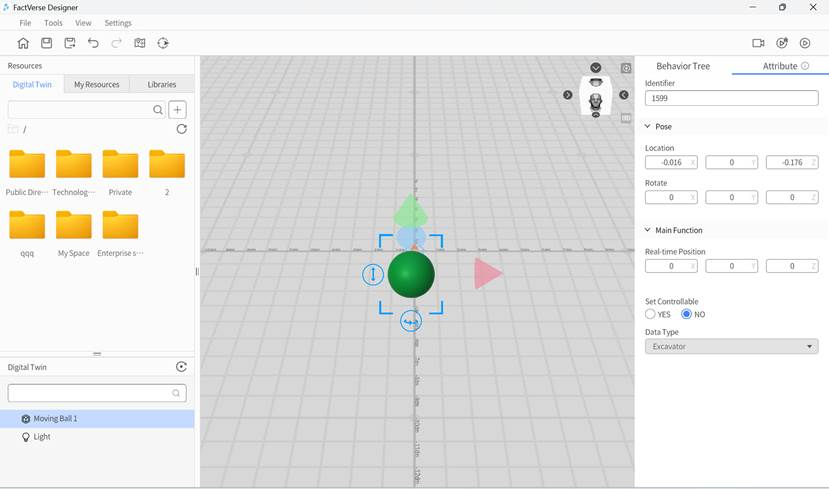The height and width of the screenshot is (489, 829).
Task: Click the video camera record icon
Action: tap(758, 43)
